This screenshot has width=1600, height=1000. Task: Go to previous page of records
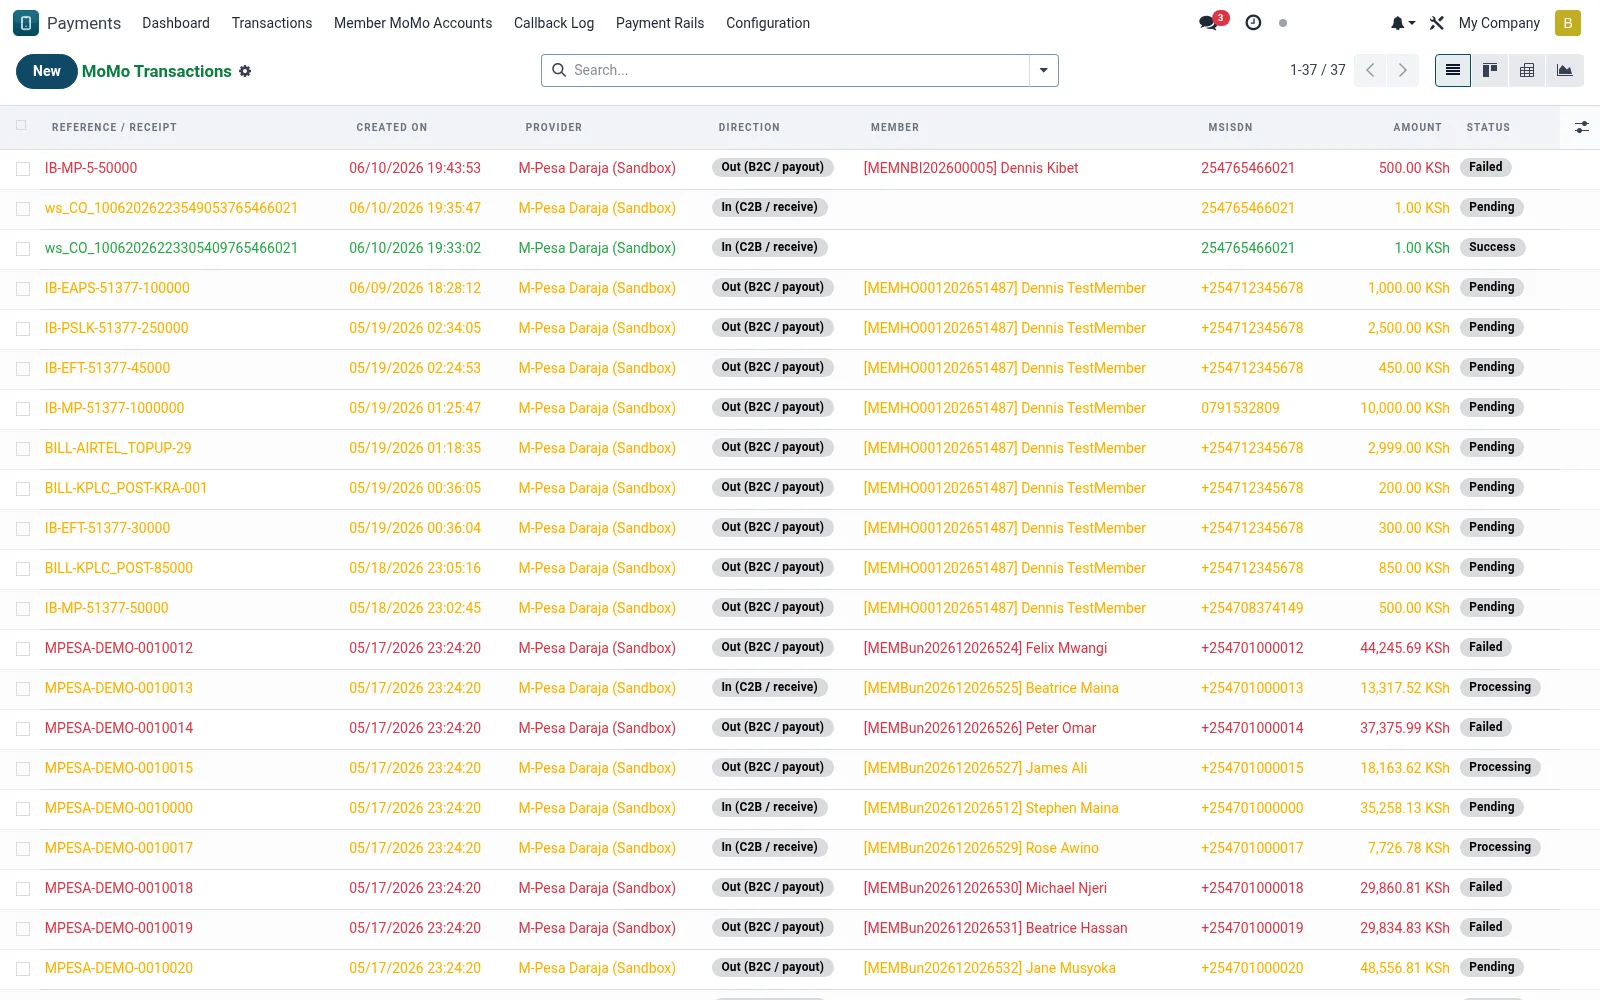pyautogui.click(x=1370, y=70)
